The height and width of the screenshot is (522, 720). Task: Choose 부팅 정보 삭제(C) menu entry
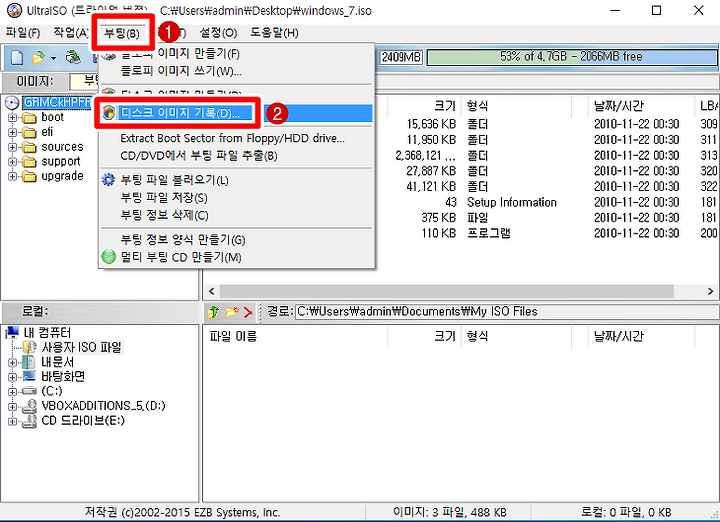237,215
